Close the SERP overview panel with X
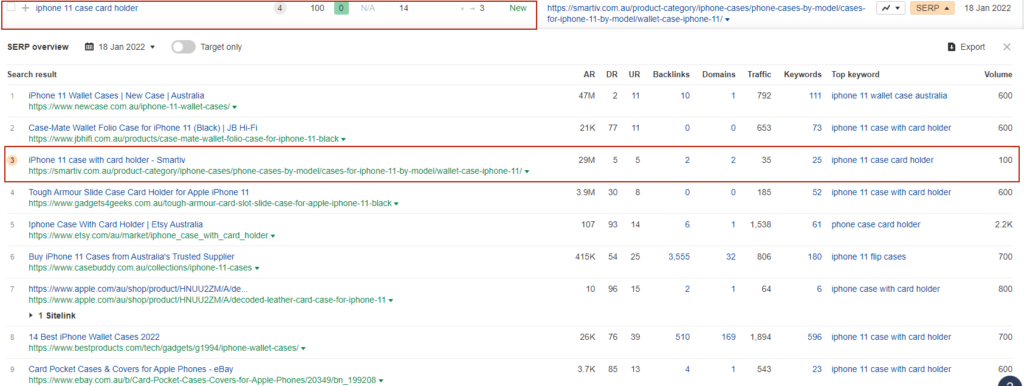This screenshot has width=1024, height=386. 1007,47
